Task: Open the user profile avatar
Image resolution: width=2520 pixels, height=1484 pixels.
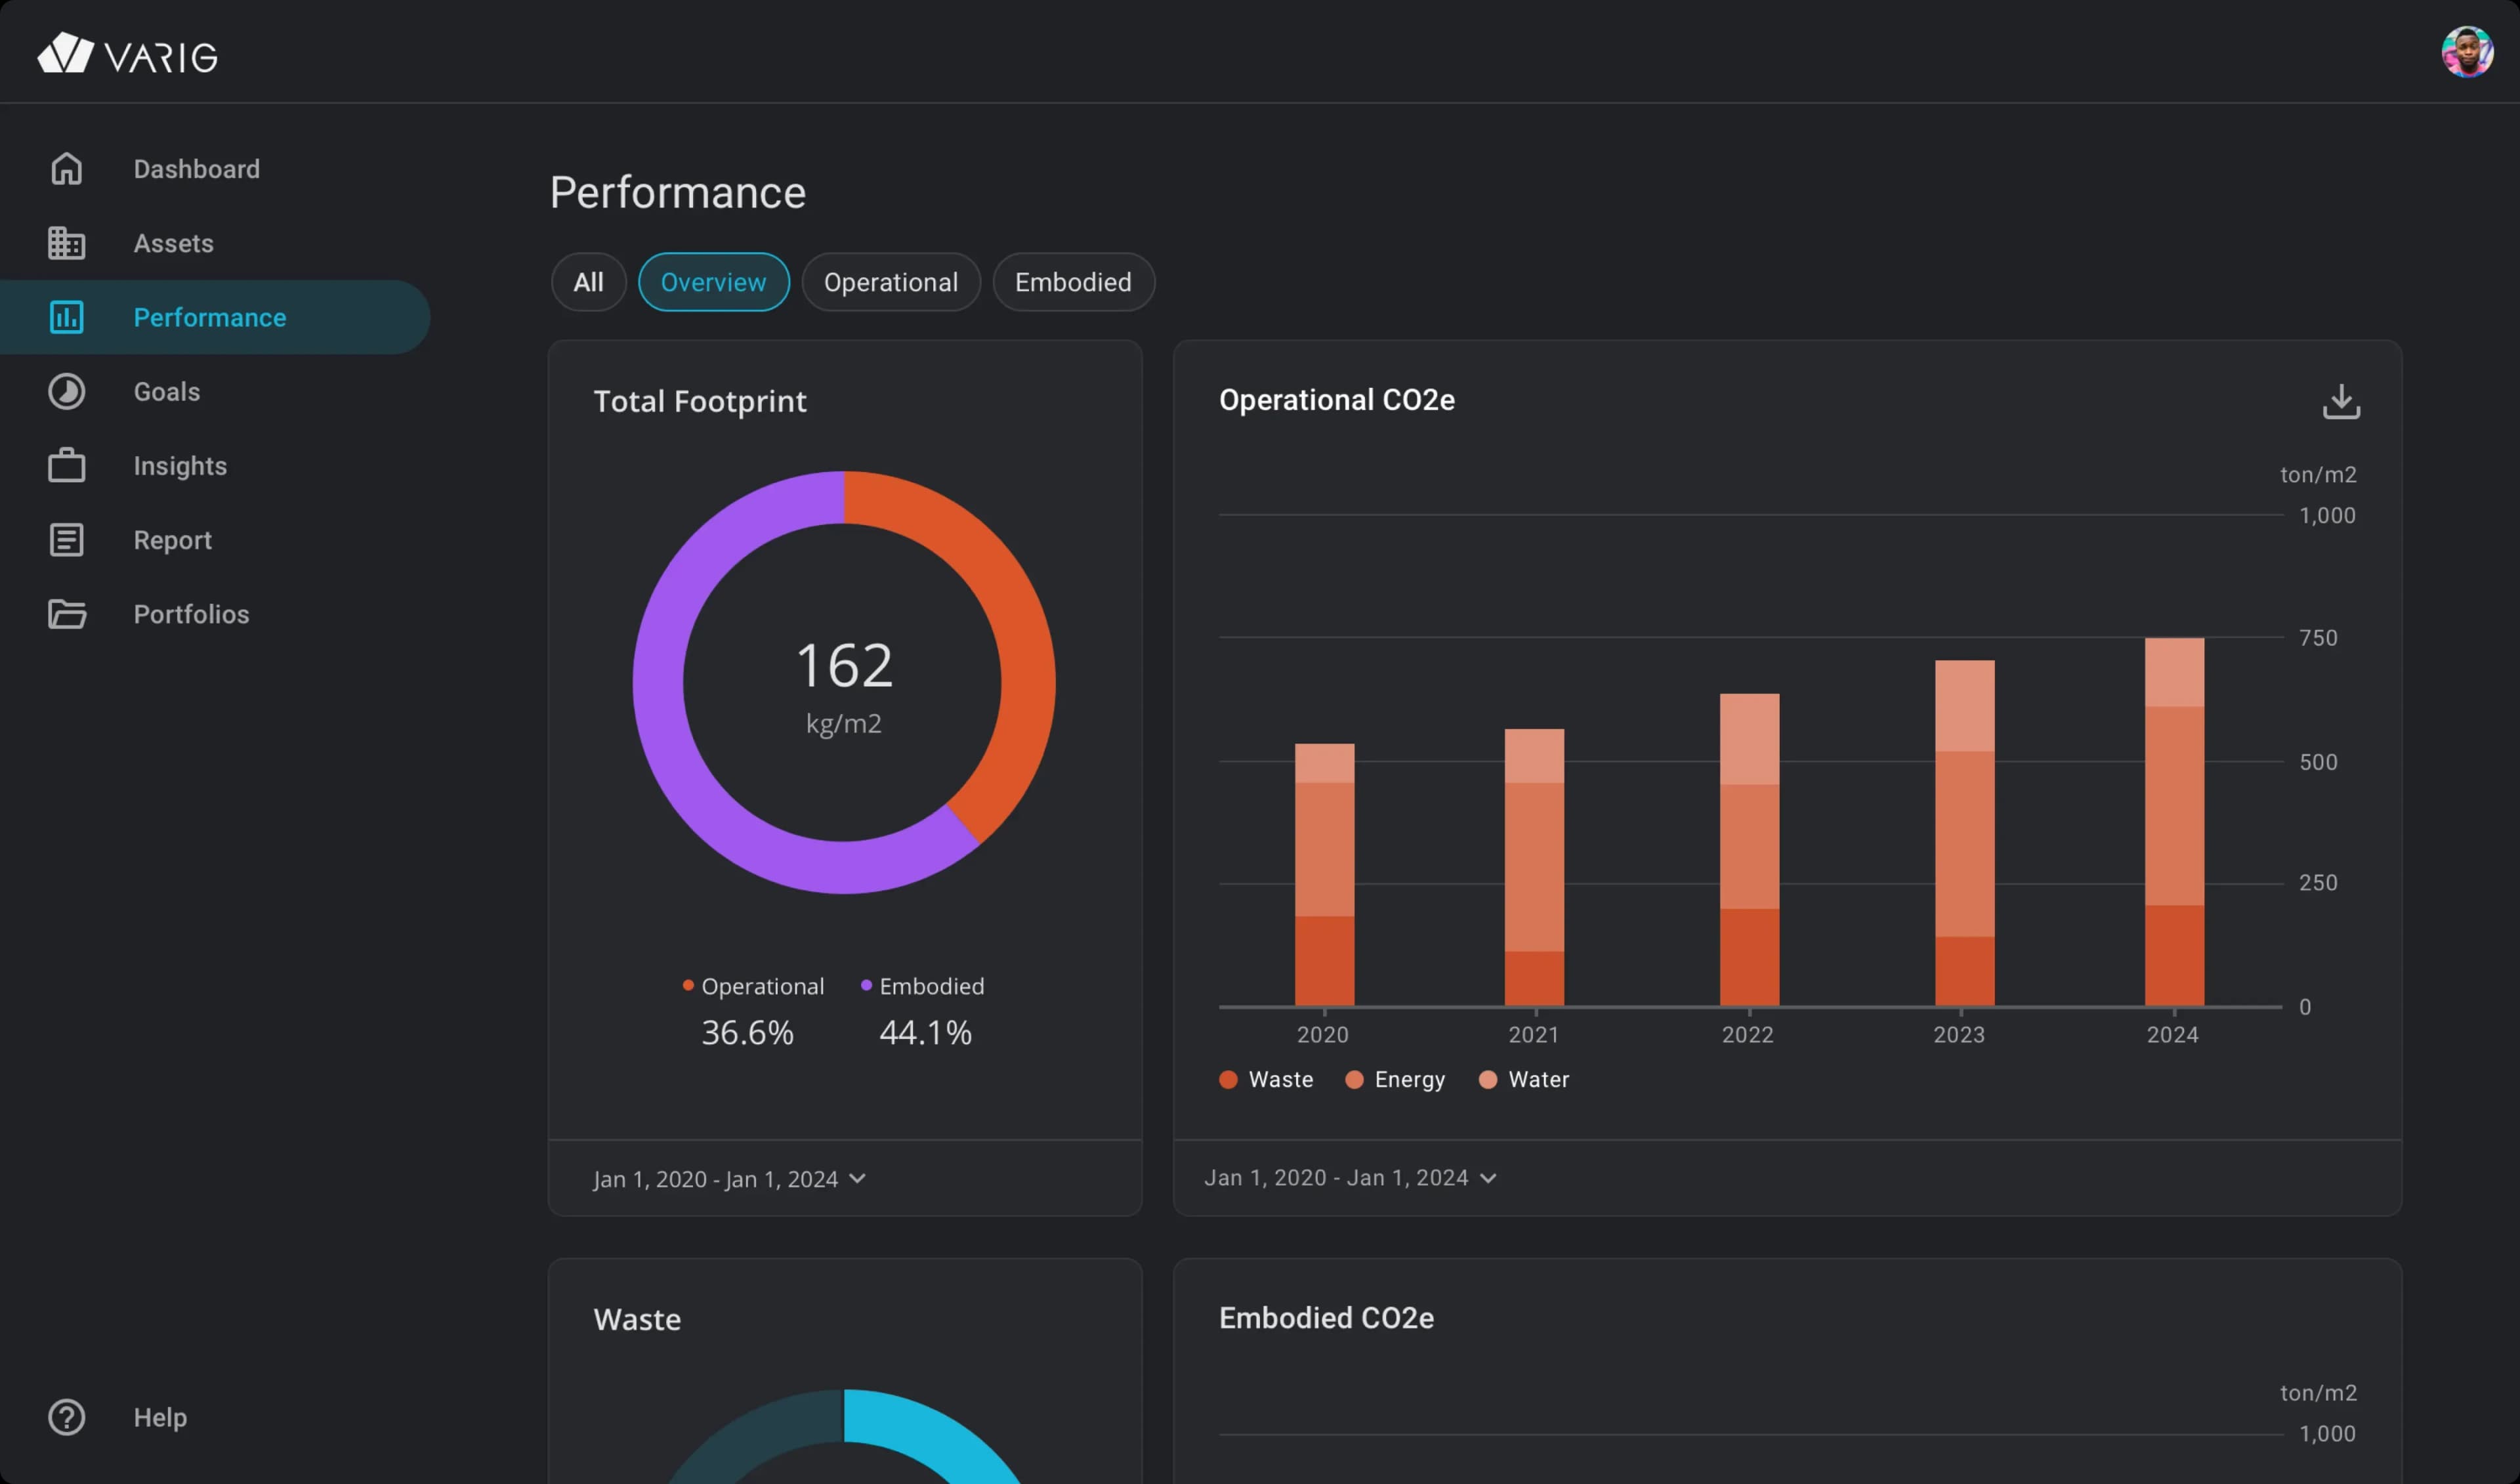Action: tap(2467, 52)
